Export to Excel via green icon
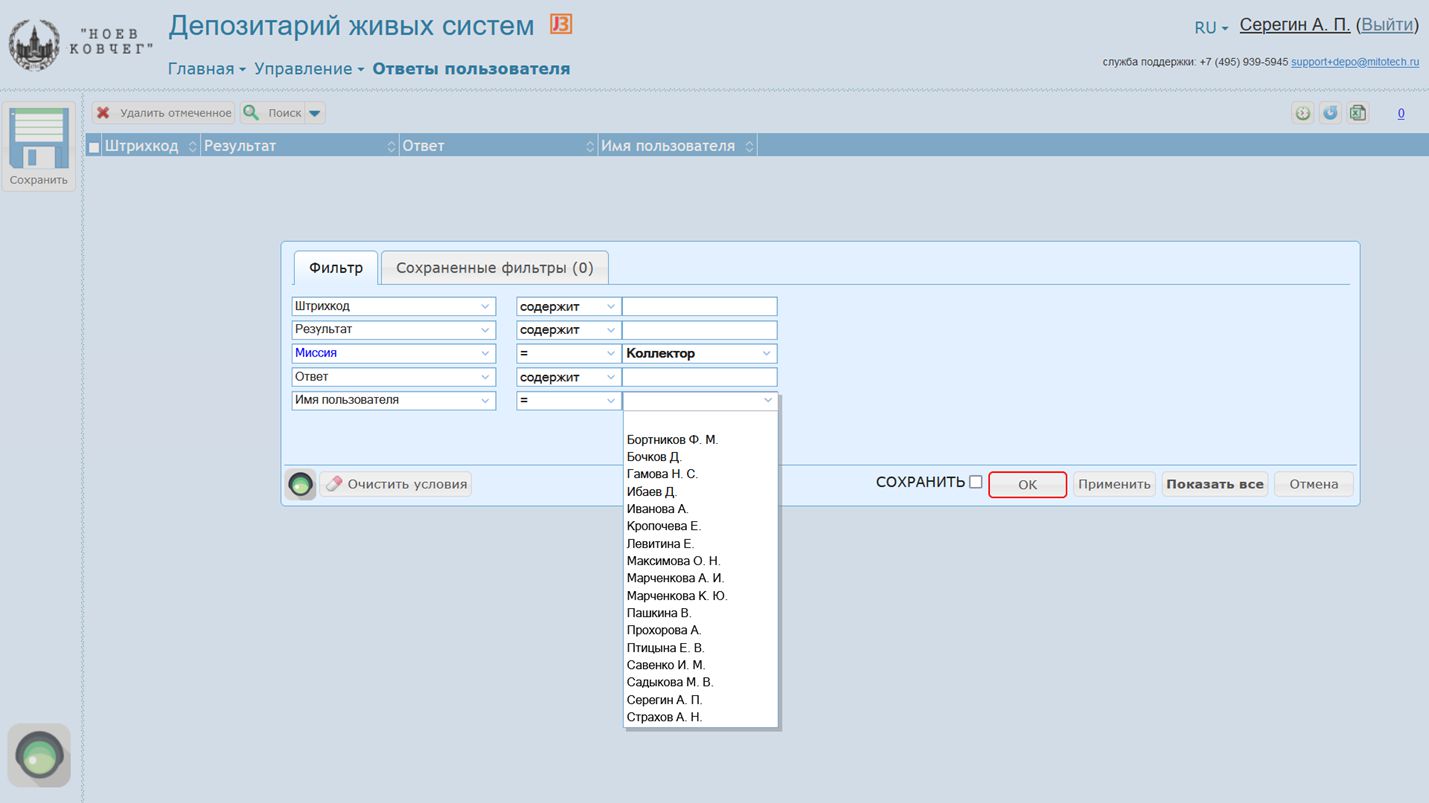This screenshot has width=1429, height=803. [x=1358, y=113]
